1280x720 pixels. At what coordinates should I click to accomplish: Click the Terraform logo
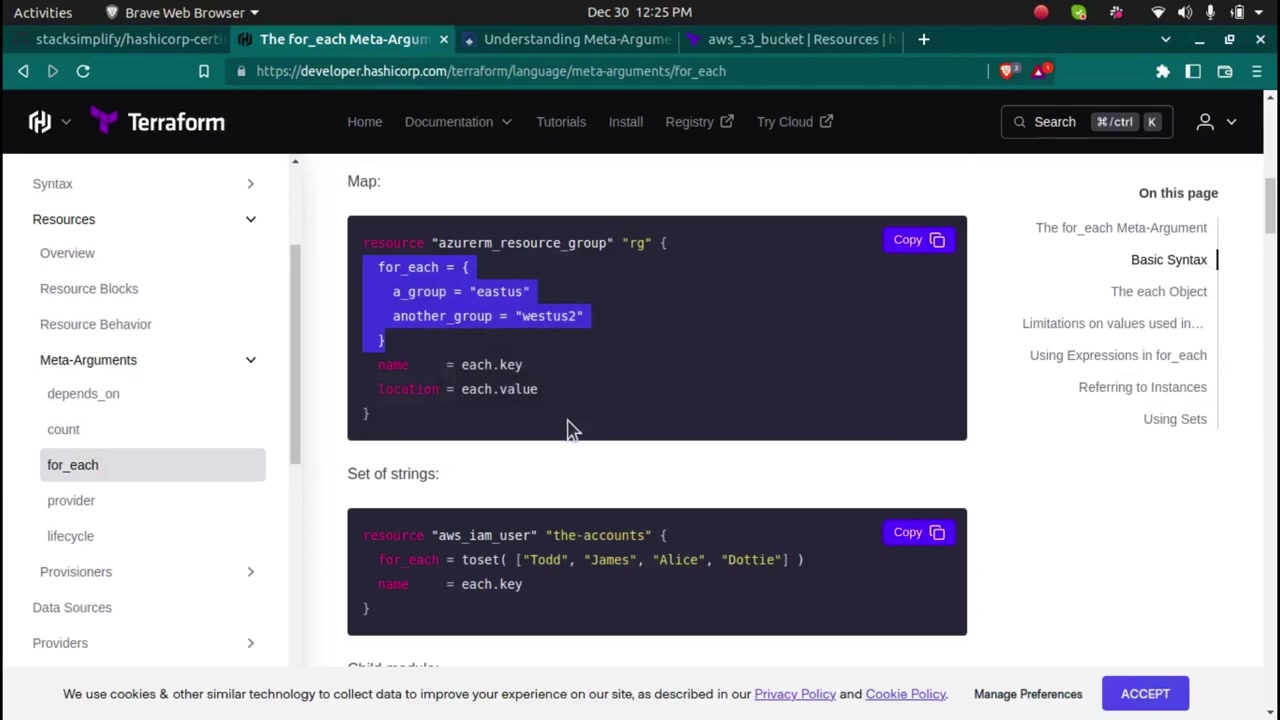click(158, 122)
